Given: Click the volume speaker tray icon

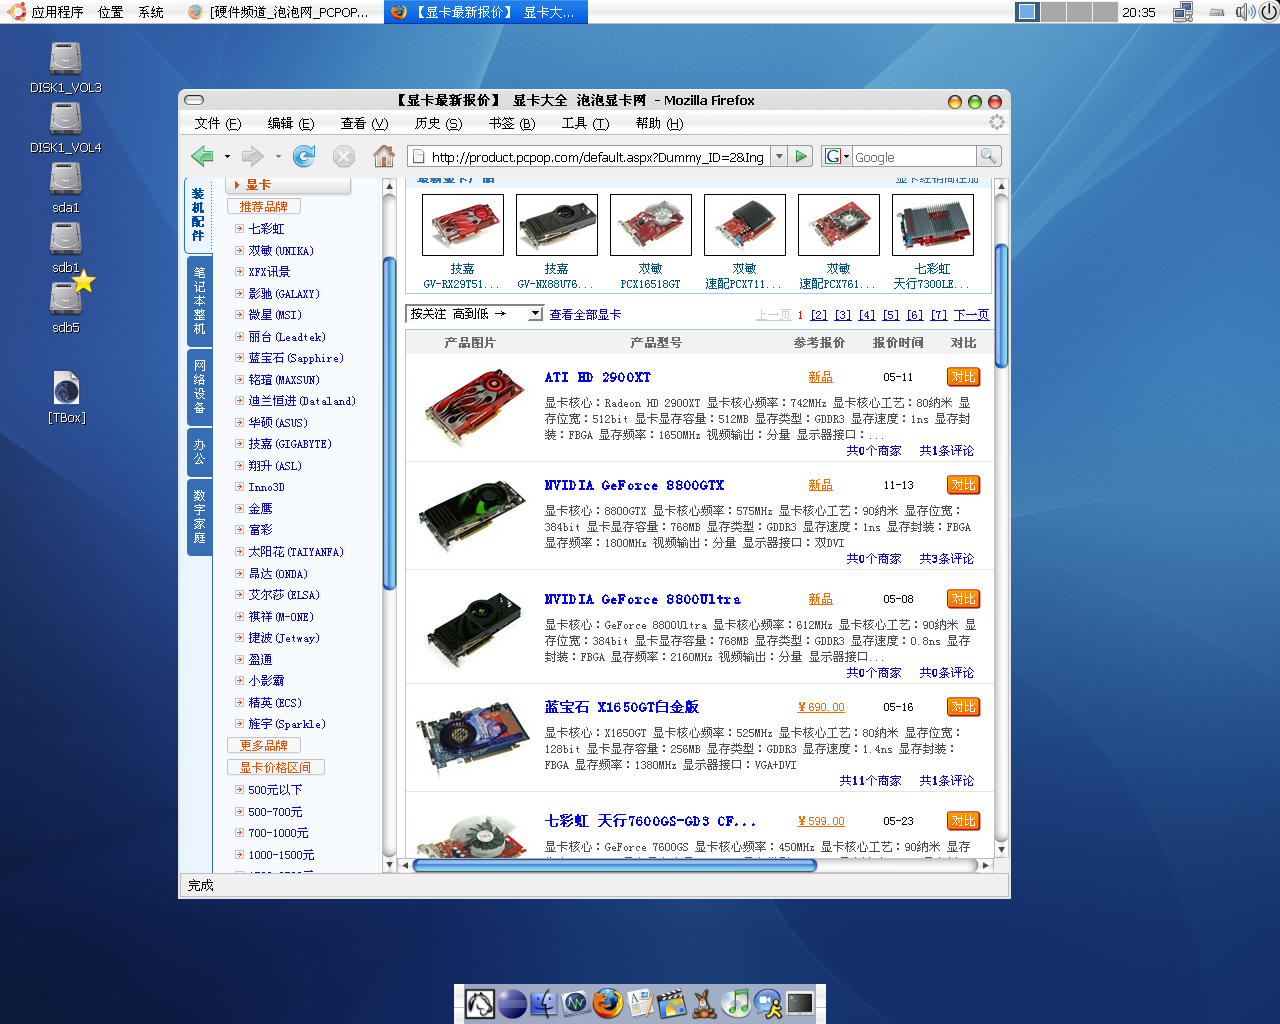Looking at the screenshot, I should [1244, 12].
